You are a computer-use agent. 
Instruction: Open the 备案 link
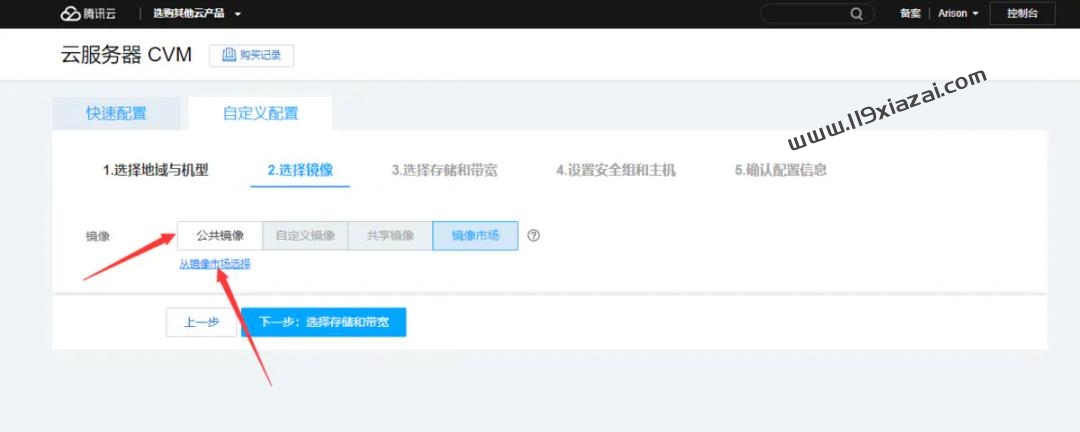pyautogui.click(x=910, y=14)
